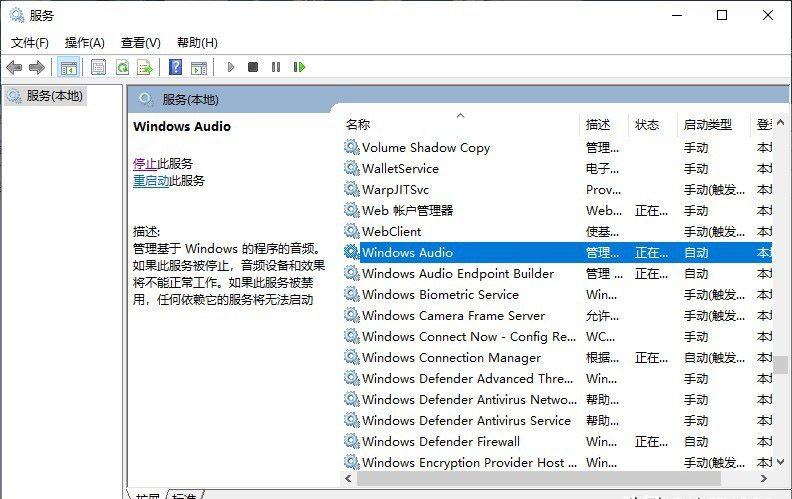Click the Stop service square icon
Image resolution: width=792 pixels, height=499 pixels.
(253, 67)
